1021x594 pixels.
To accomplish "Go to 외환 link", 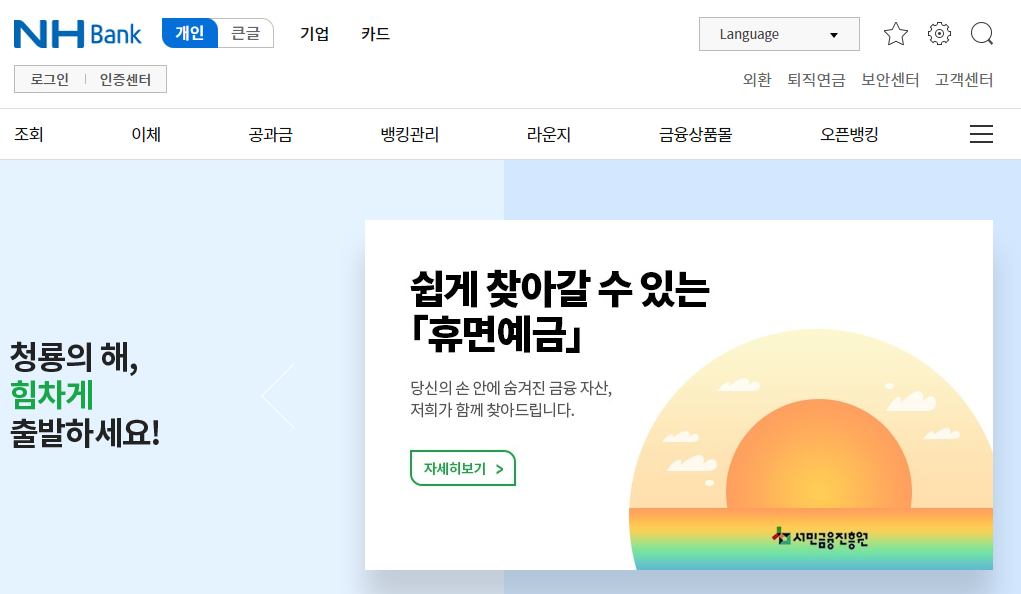I will pos(757,80).
